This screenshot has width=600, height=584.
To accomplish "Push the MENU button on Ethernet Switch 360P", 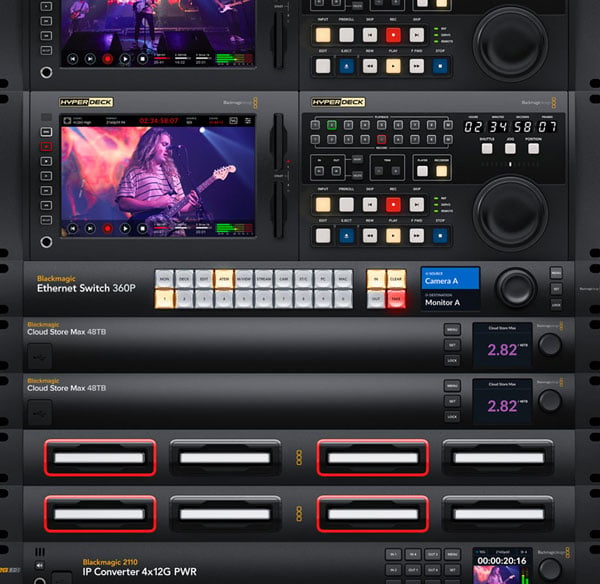I will coord(556,273).
